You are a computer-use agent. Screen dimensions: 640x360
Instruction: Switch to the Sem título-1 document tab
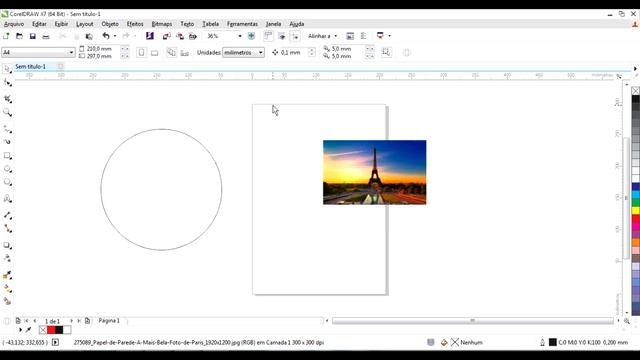31,67
